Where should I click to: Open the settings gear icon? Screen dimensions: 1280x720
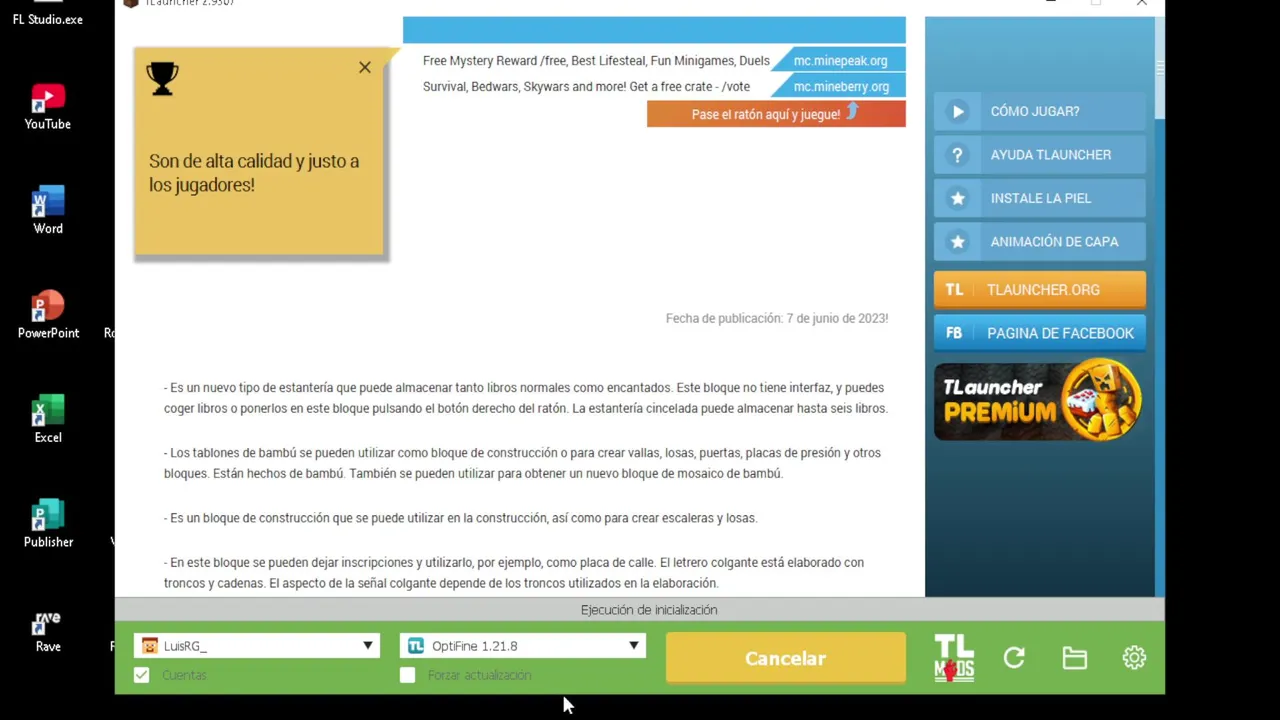point(1134,658)
